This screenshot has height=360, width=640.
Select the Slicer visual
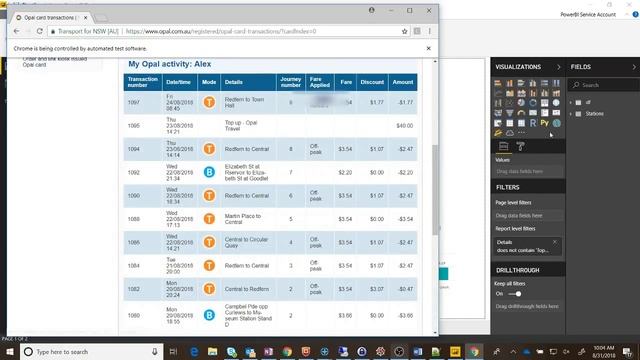point(498,123)
